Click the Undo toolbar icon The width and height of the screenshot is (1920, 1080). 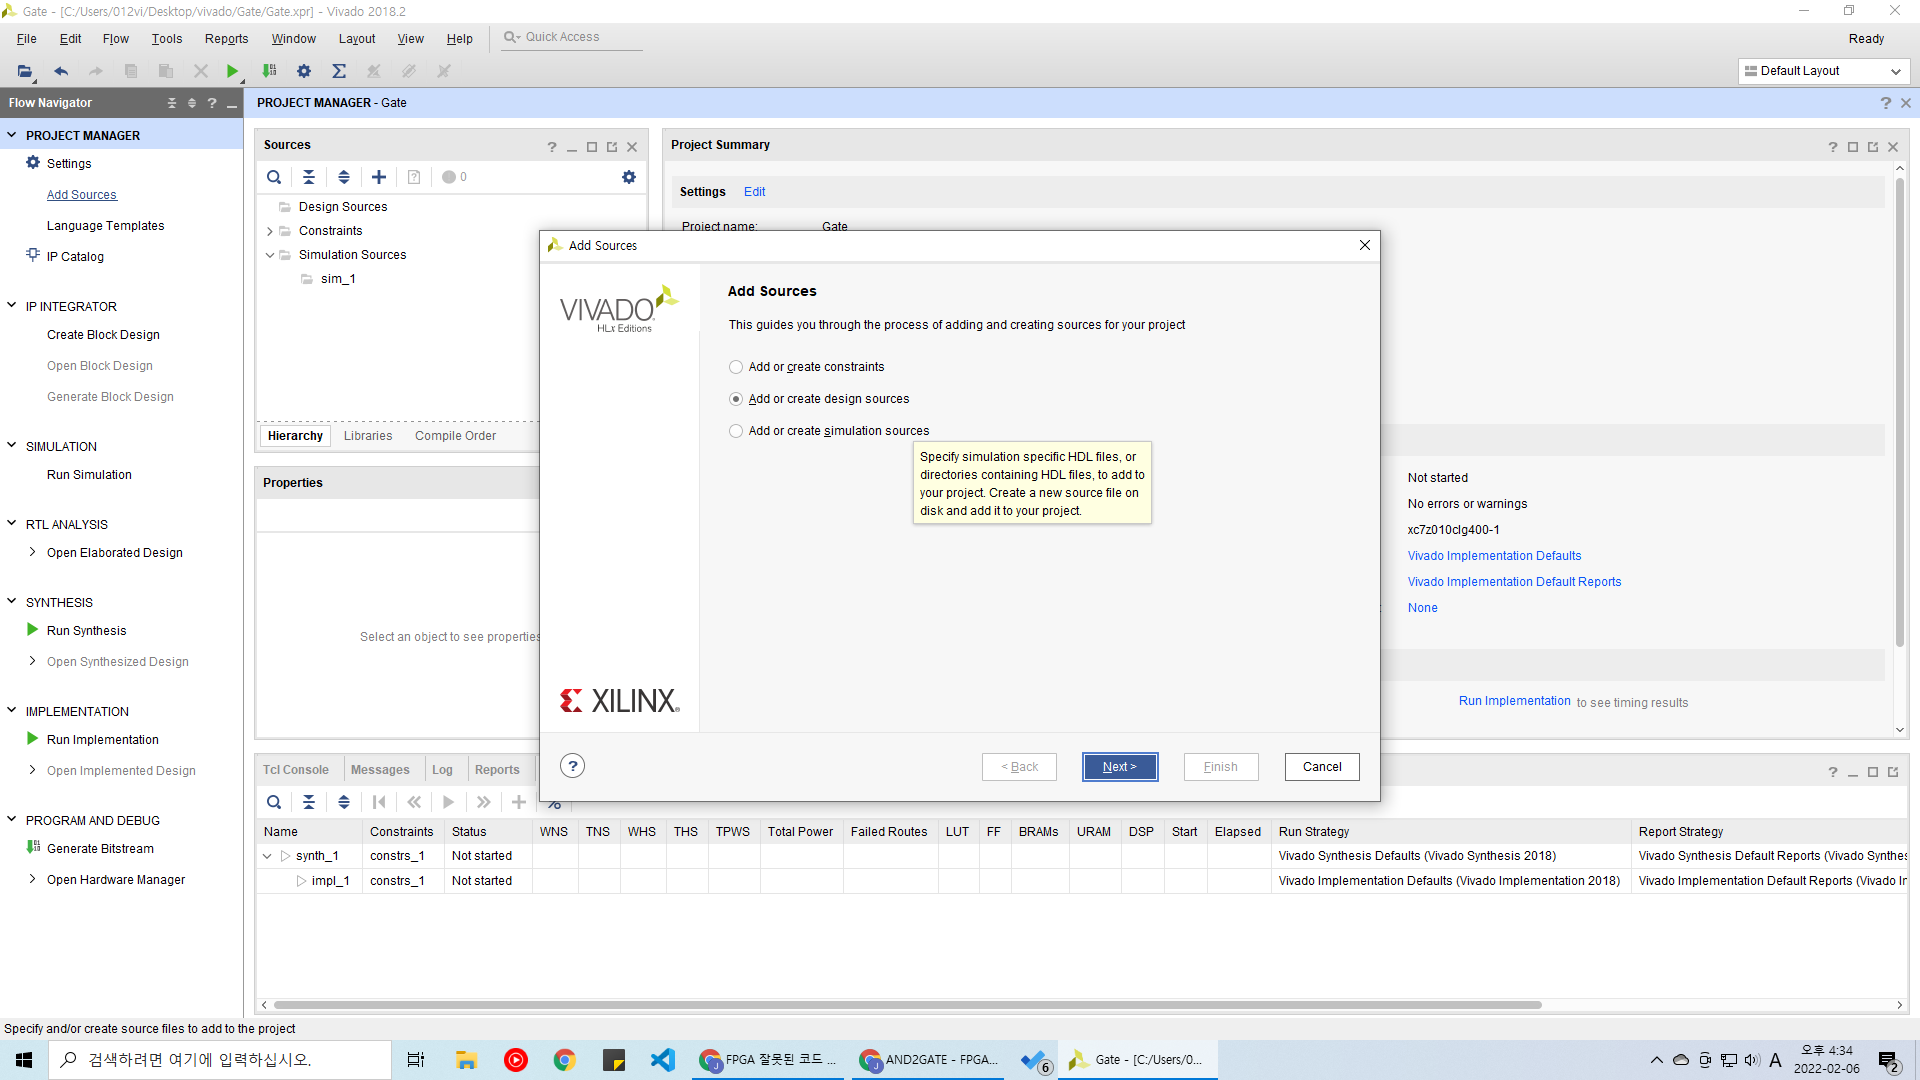[61, 71]
